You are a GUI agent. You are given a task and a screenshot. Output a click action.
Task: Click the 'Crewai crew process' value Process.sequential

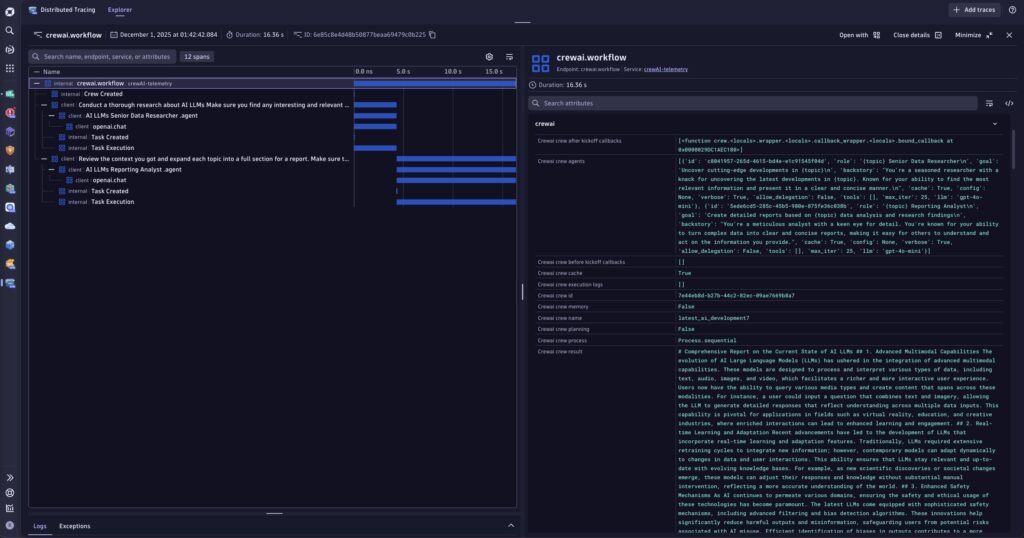pyautogui.click(x=707, y=340)
